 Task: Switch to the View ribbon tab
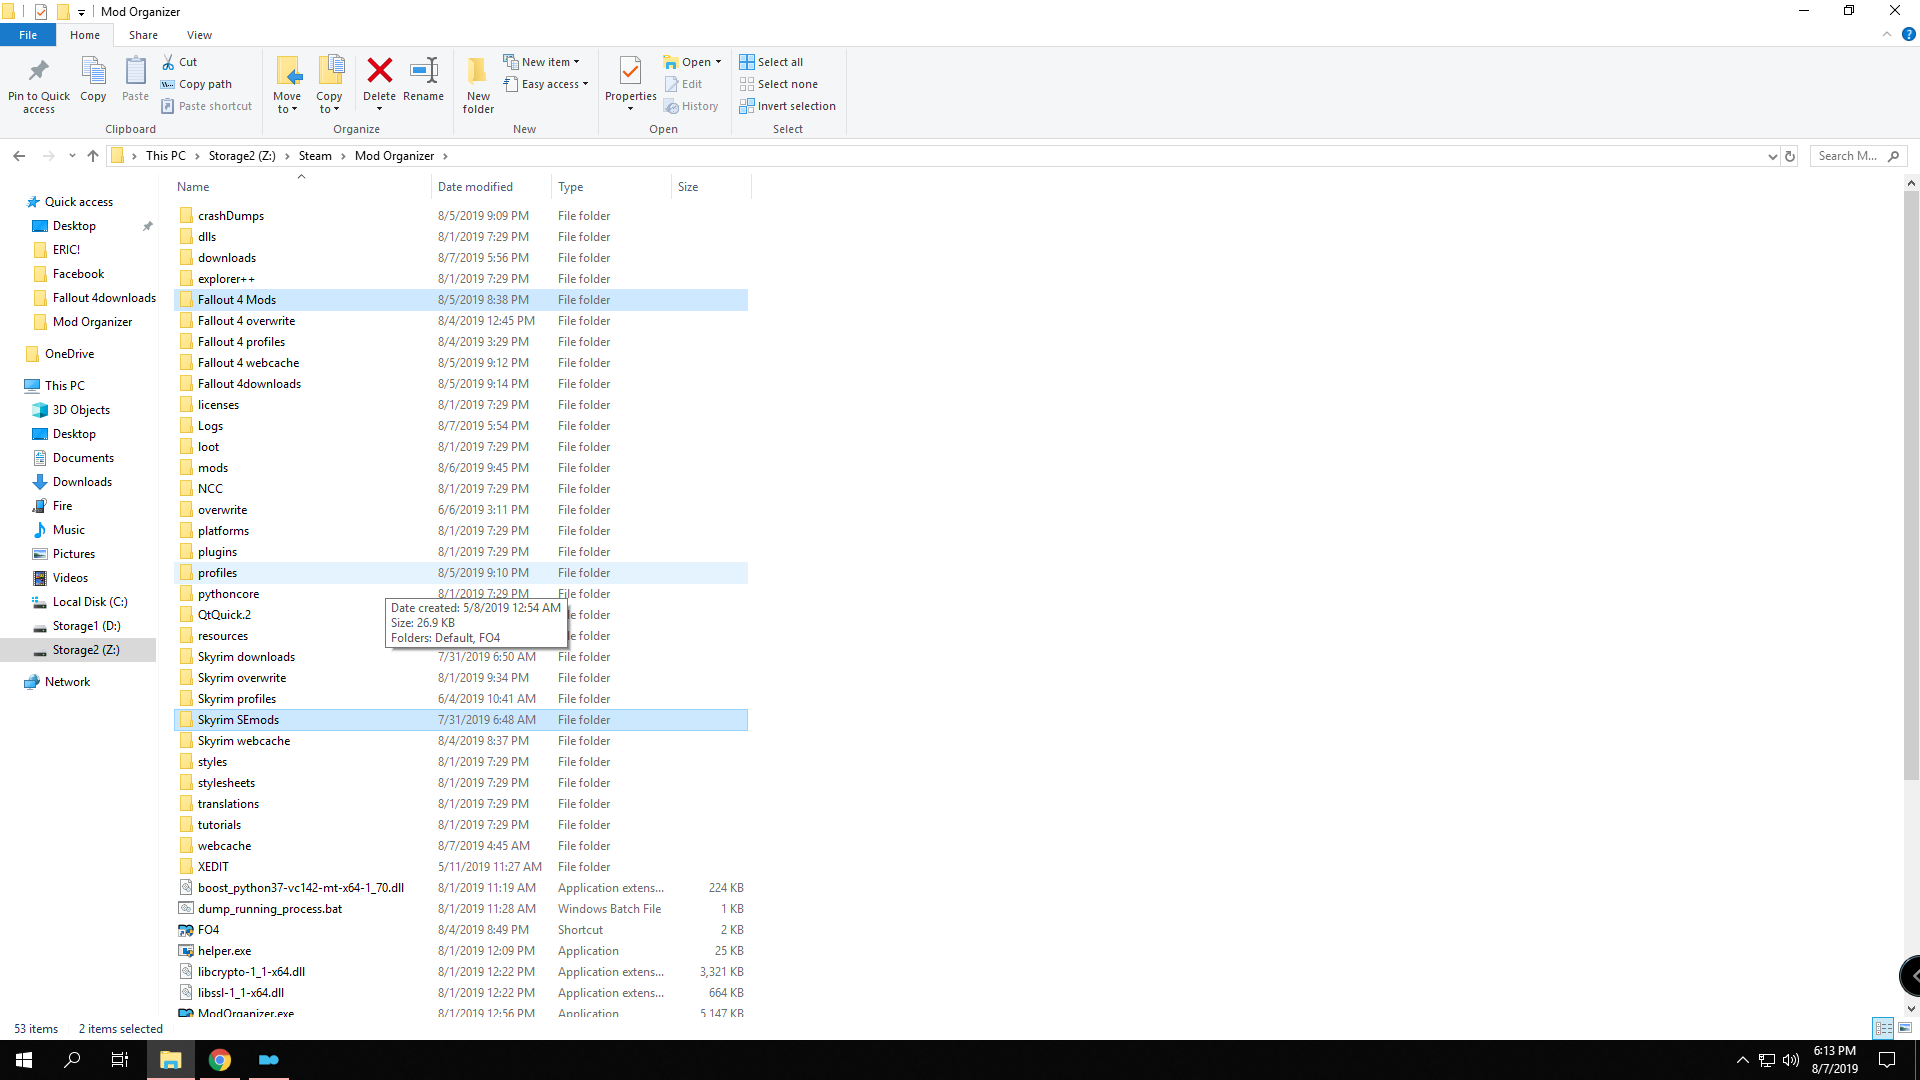[199, 34]
